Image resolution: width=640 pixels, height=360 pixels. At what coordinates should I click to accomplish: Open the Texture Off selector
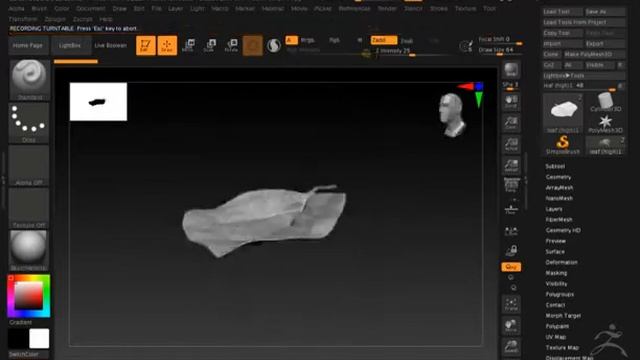click(29, 208)
